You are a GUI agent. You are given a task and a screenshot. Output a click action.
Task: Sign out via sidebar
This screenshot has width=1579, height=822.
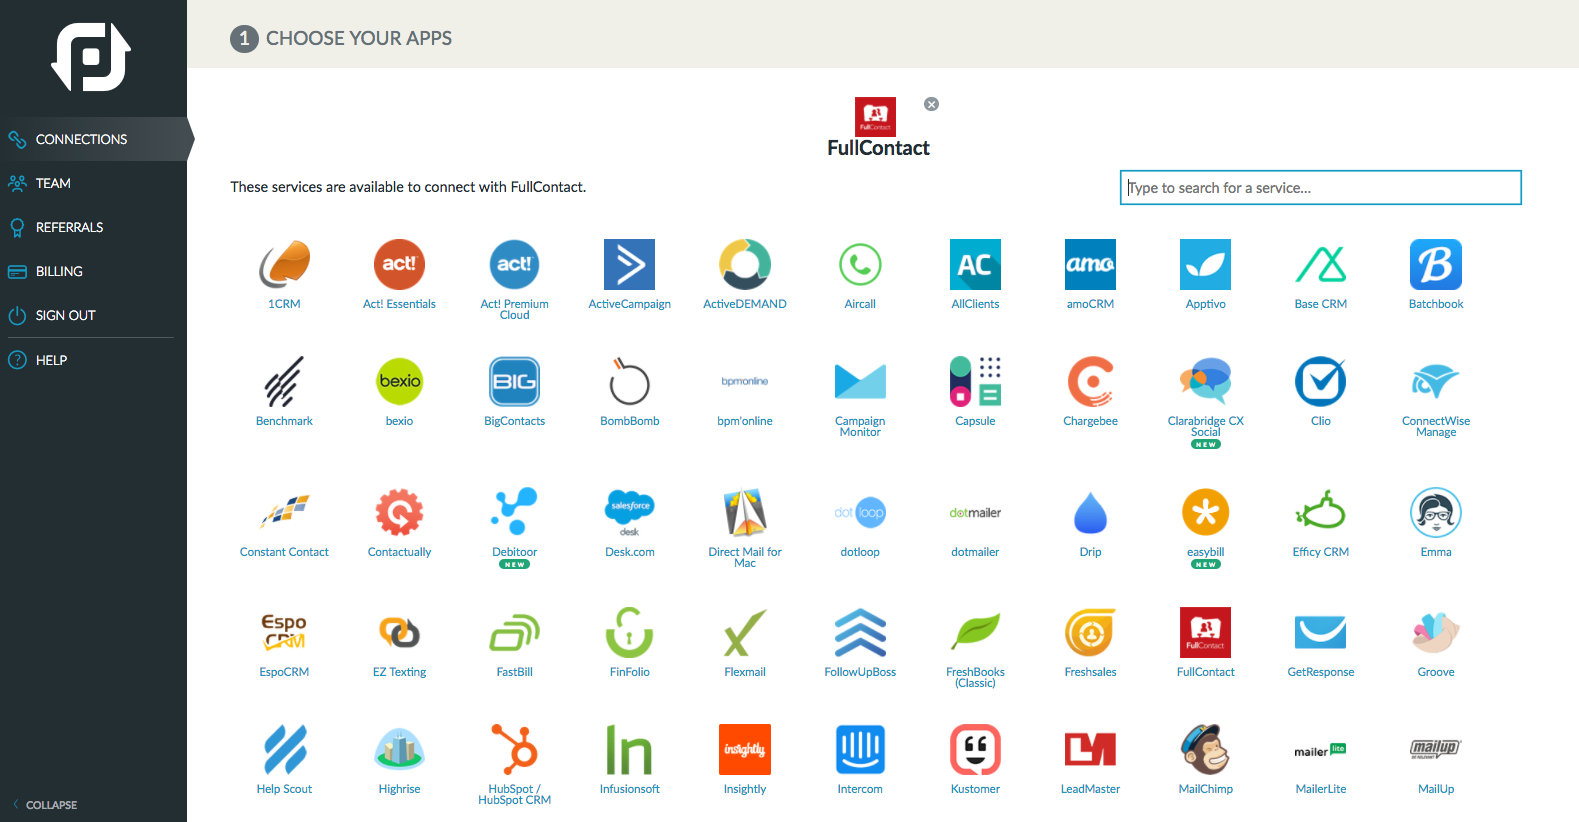point(94,315)
